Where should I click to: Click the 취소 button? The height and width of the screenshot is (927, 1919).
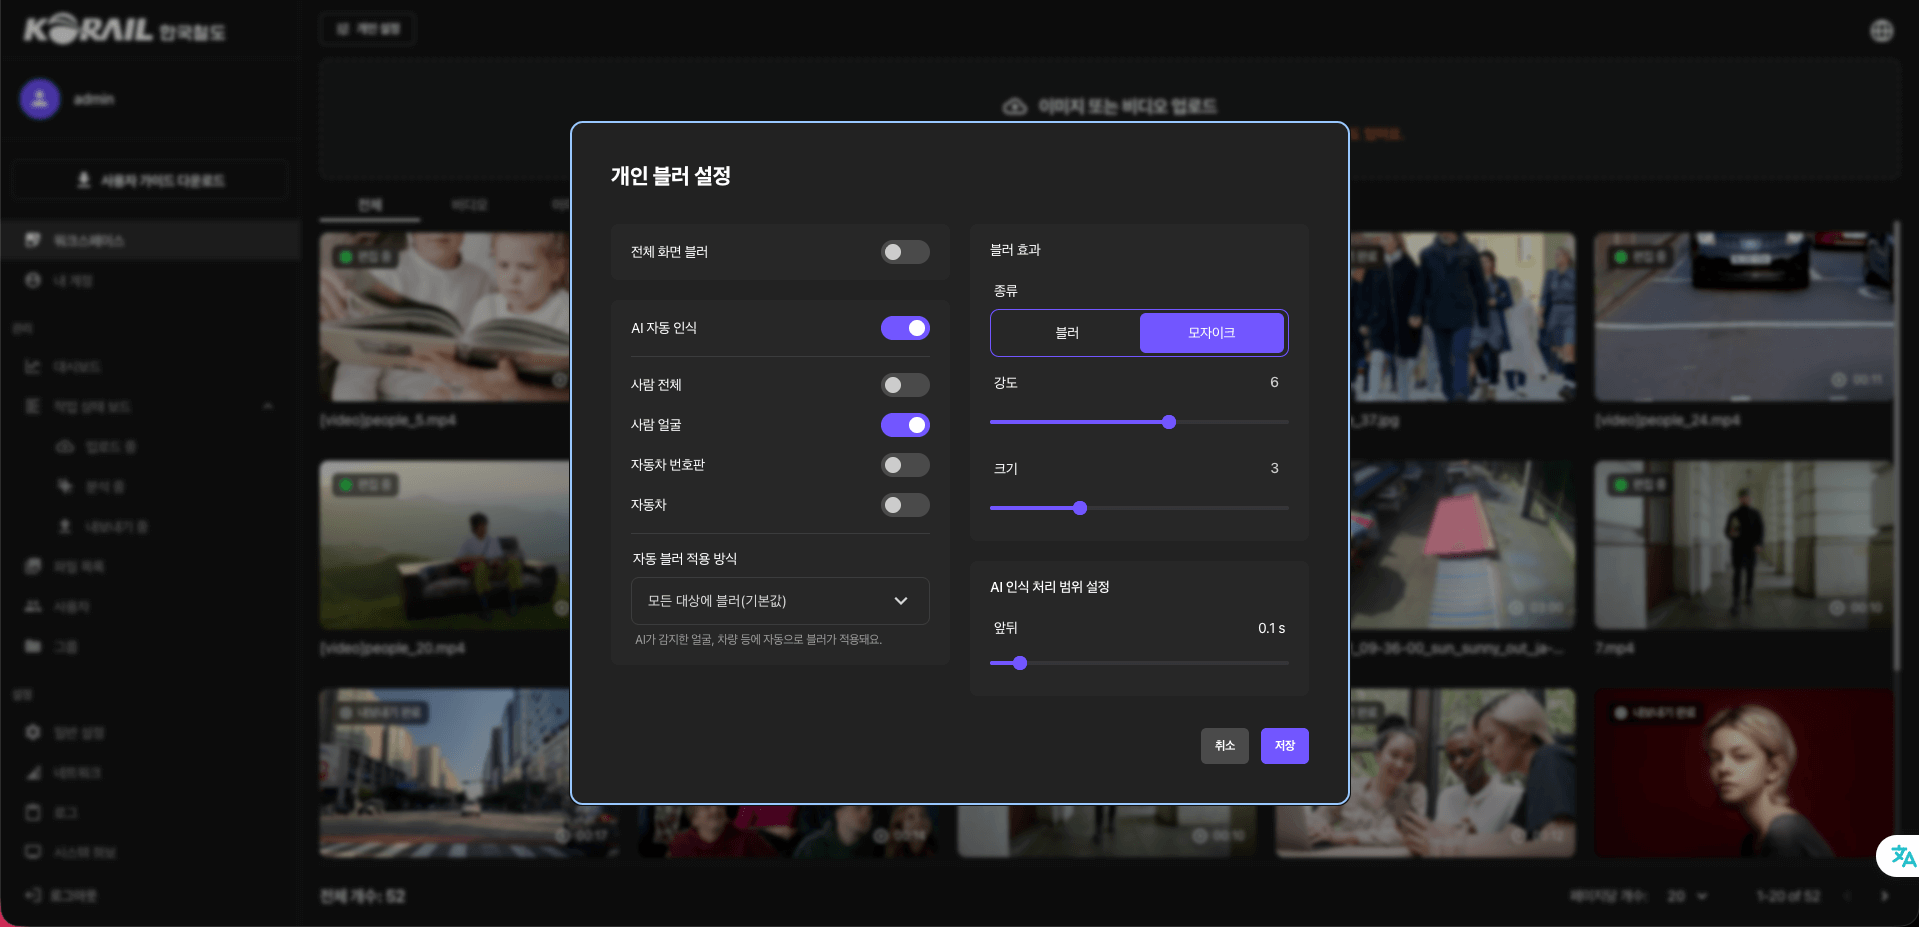coord(1224,746)
